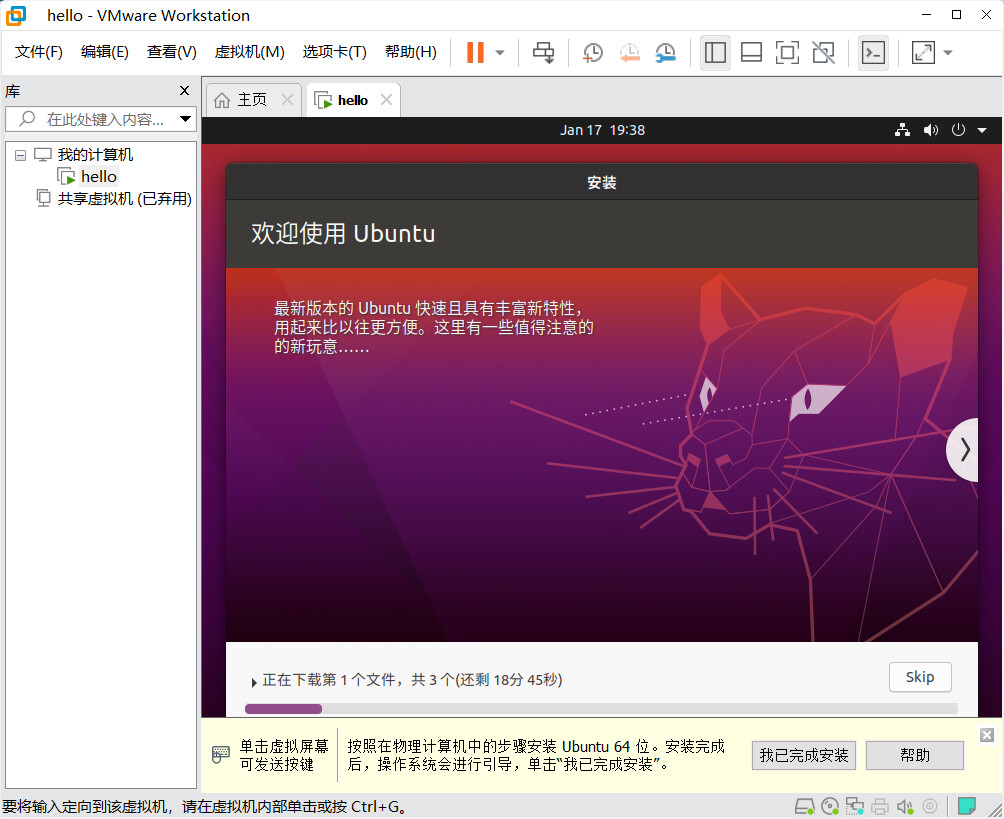The height and width of the screenshot is (819, 1004).
Task: Click the 帮助 button in the hint bar
Action: [915, 755]
